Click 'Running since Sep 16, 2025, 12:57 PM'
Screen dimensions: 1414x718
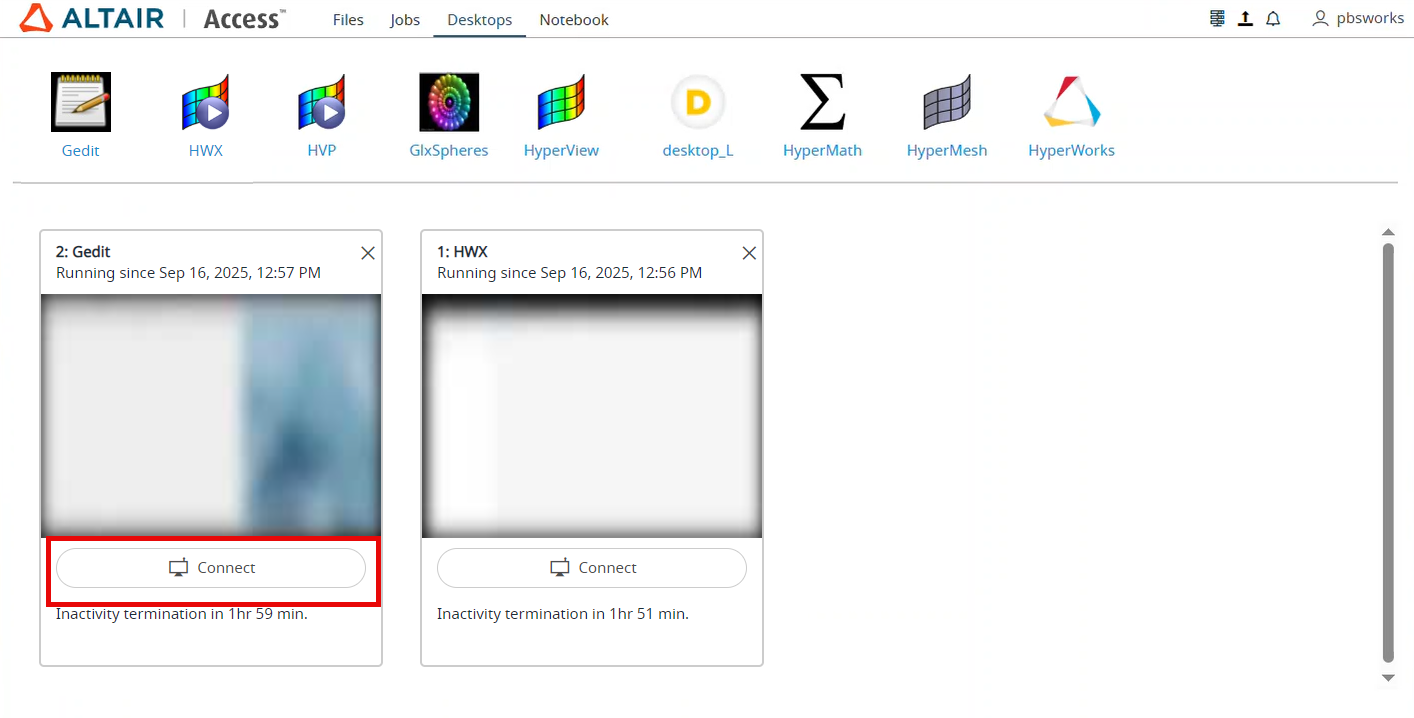coord(188,273)
